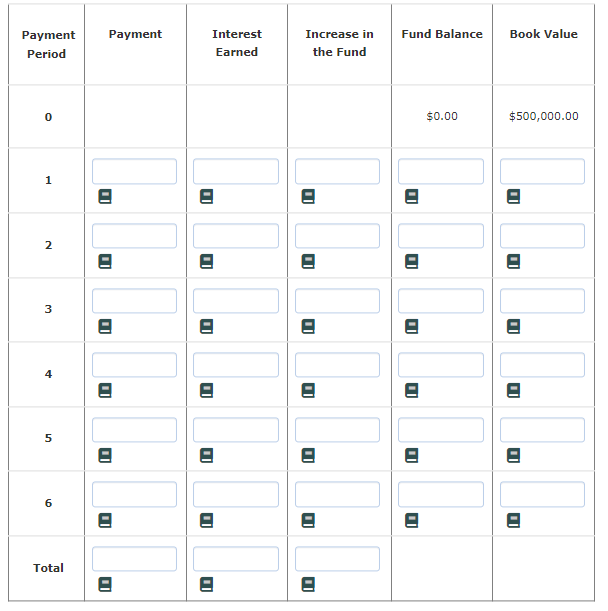Select the period 2 Increase in the Fund field
This screenshot has width=608, height=611.
(338, 236)
